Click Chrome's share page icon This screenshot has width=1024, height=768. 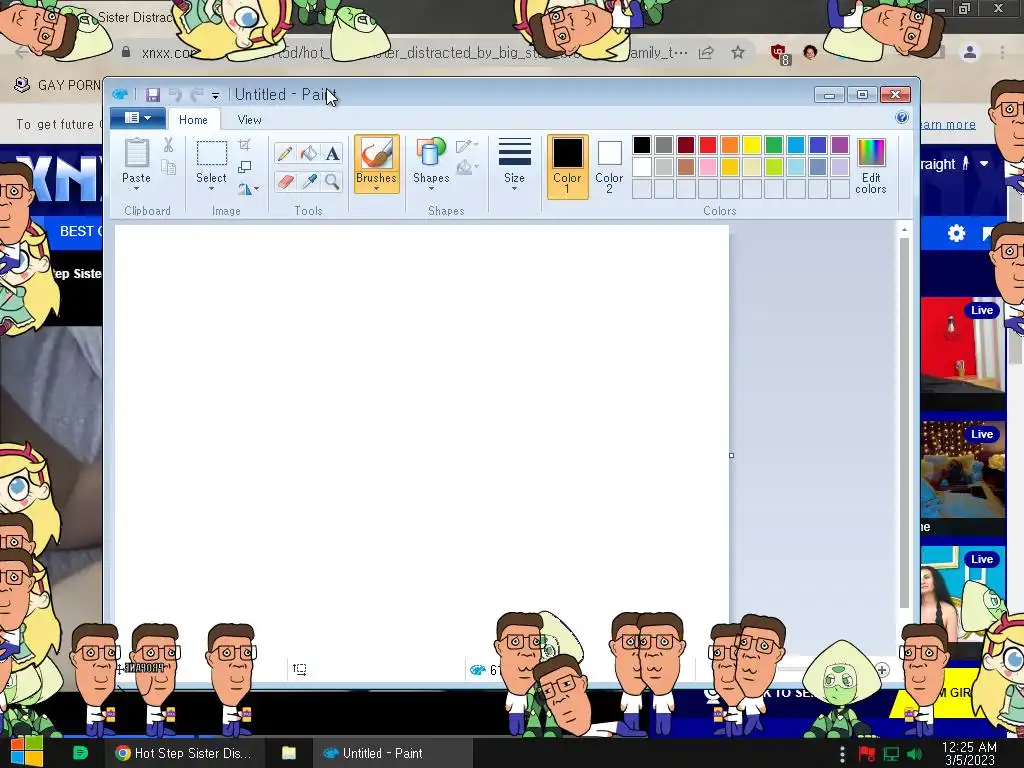click(x=706, y=52)
